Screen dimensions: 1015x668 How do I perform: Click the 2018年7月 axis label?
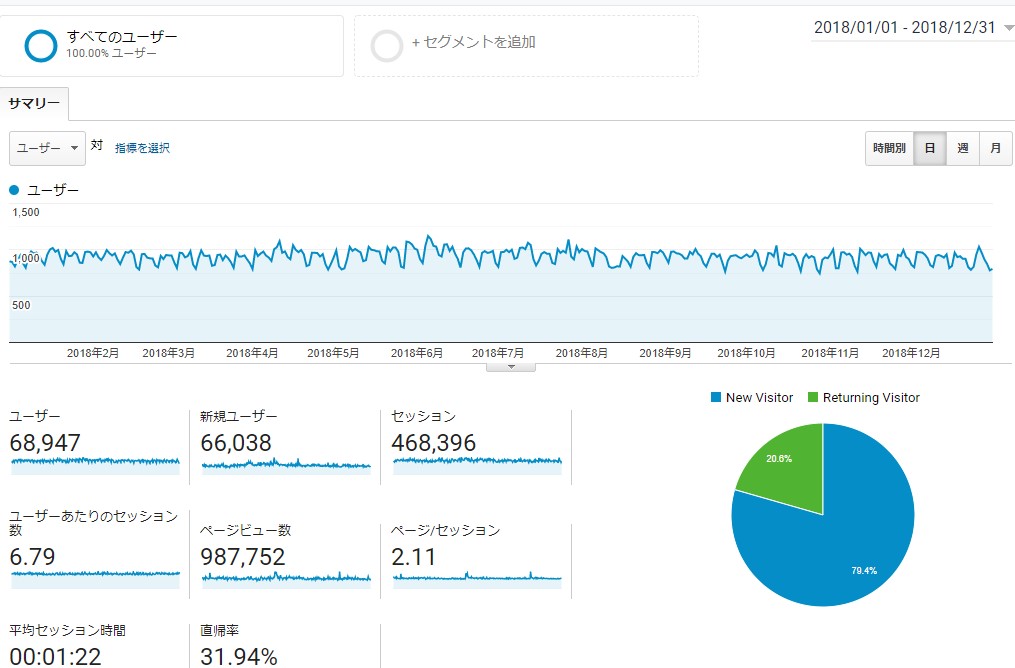498,353
